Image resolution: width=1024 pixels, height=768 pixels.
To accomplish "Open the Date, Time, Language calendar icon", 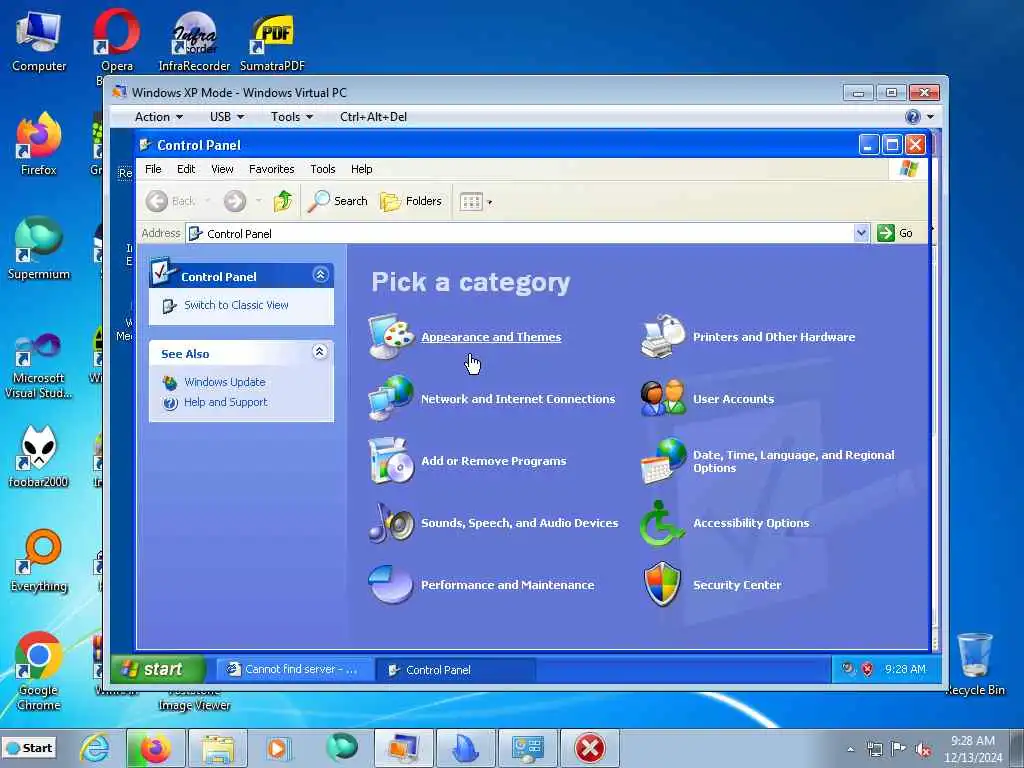I will 663,461.
